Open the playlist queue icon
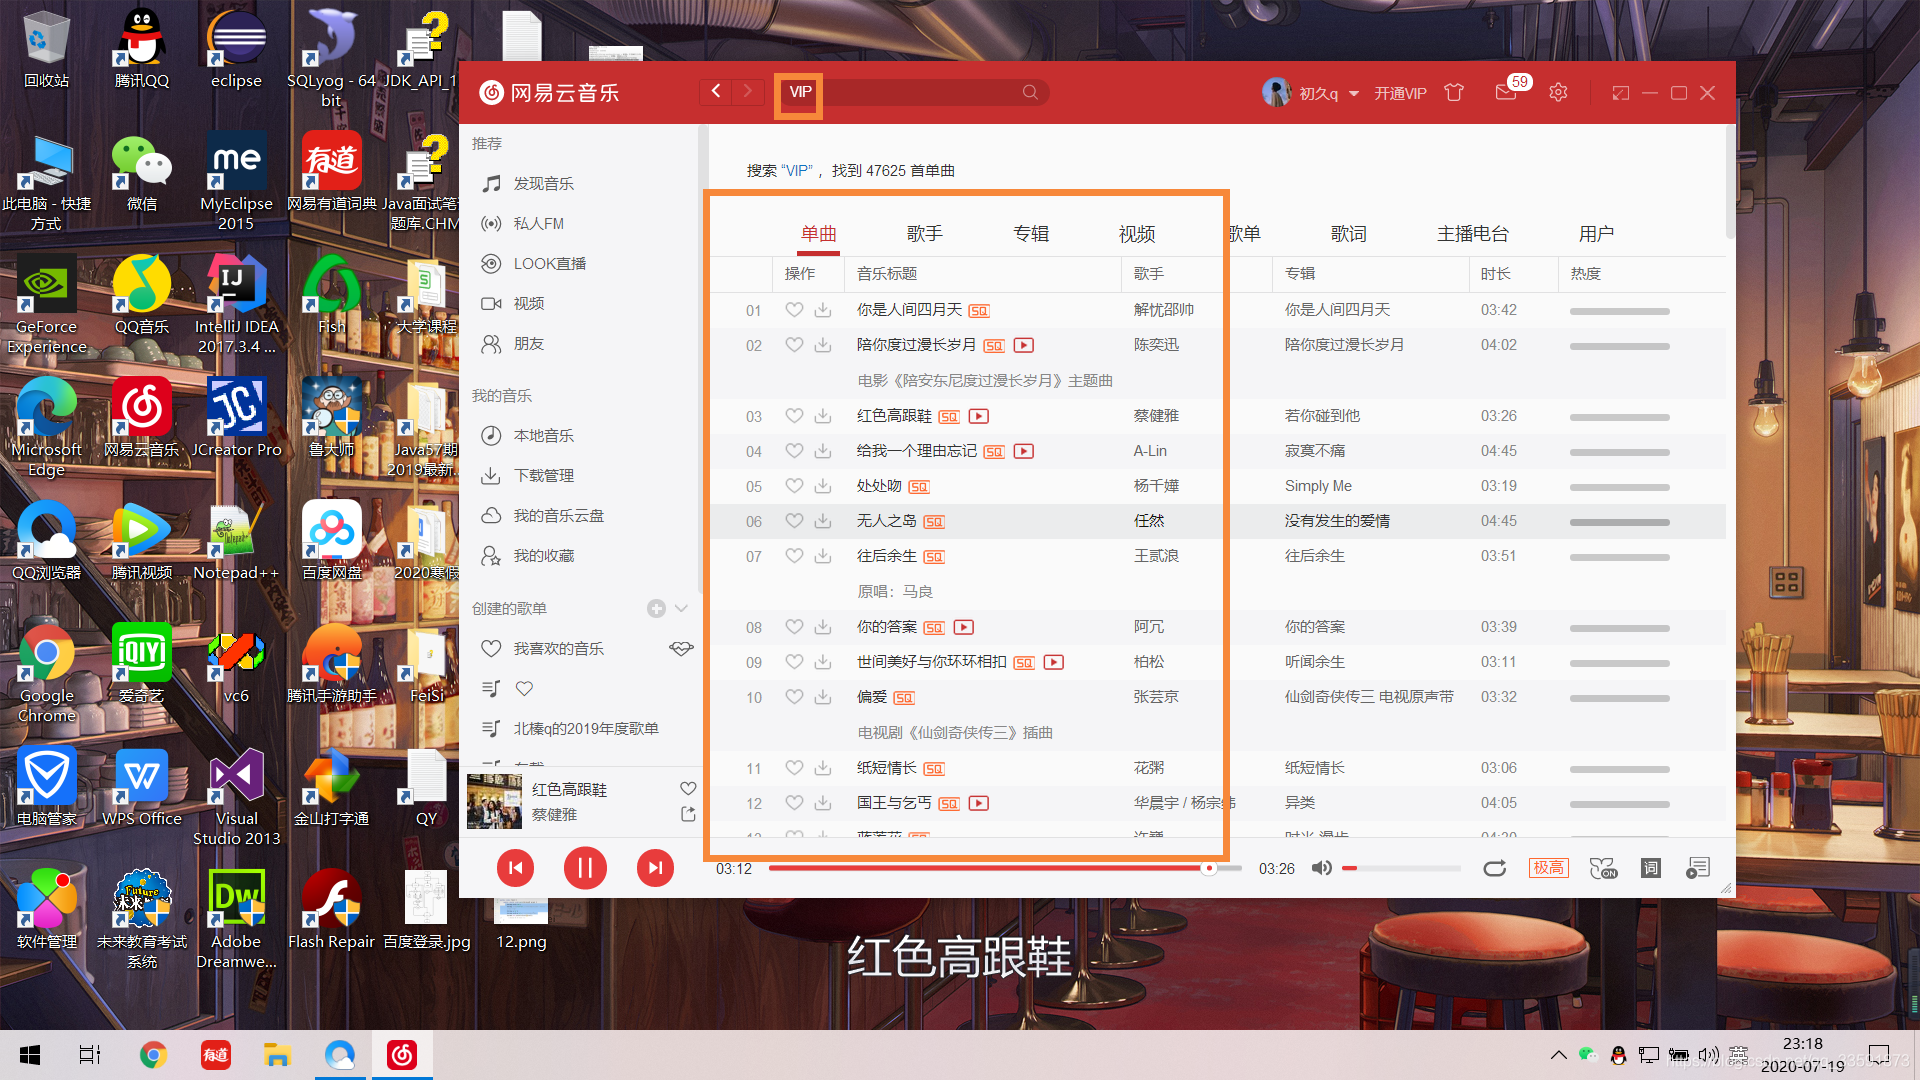 point(1698,868)
